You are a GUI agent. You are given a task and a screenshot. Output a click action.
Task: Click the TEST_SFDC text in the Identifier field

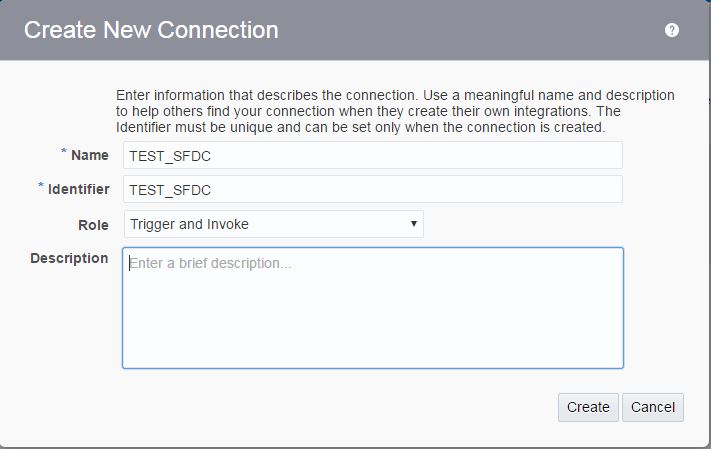tap(170, 190)
